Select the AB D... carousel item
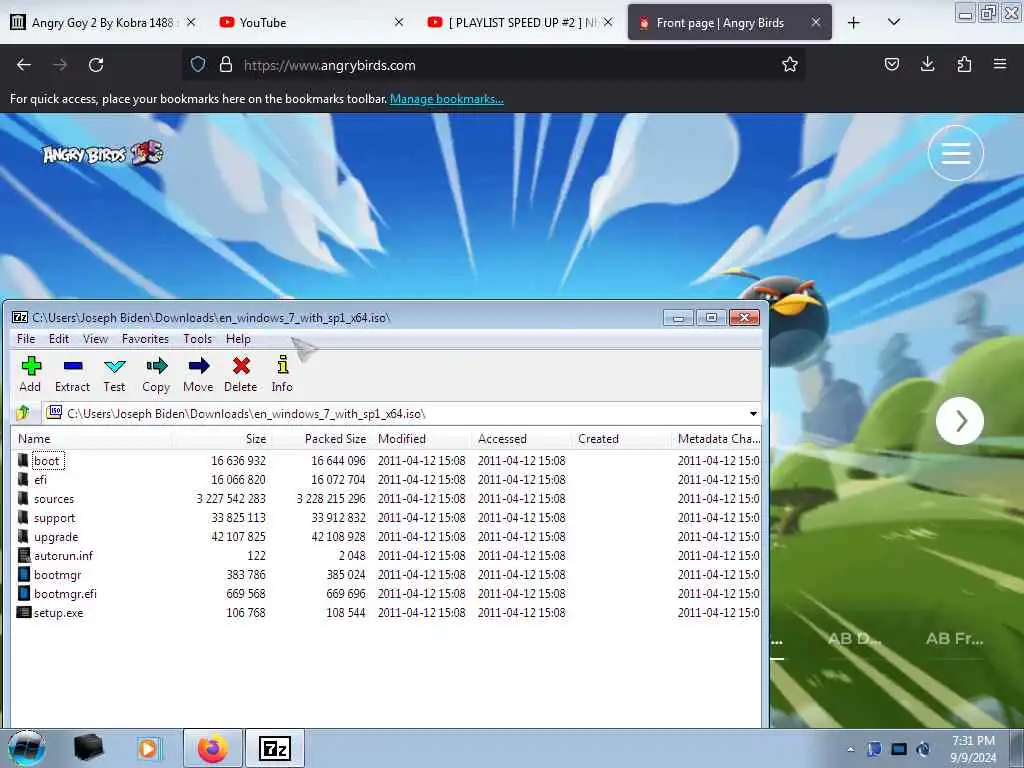 click(854, 639)
